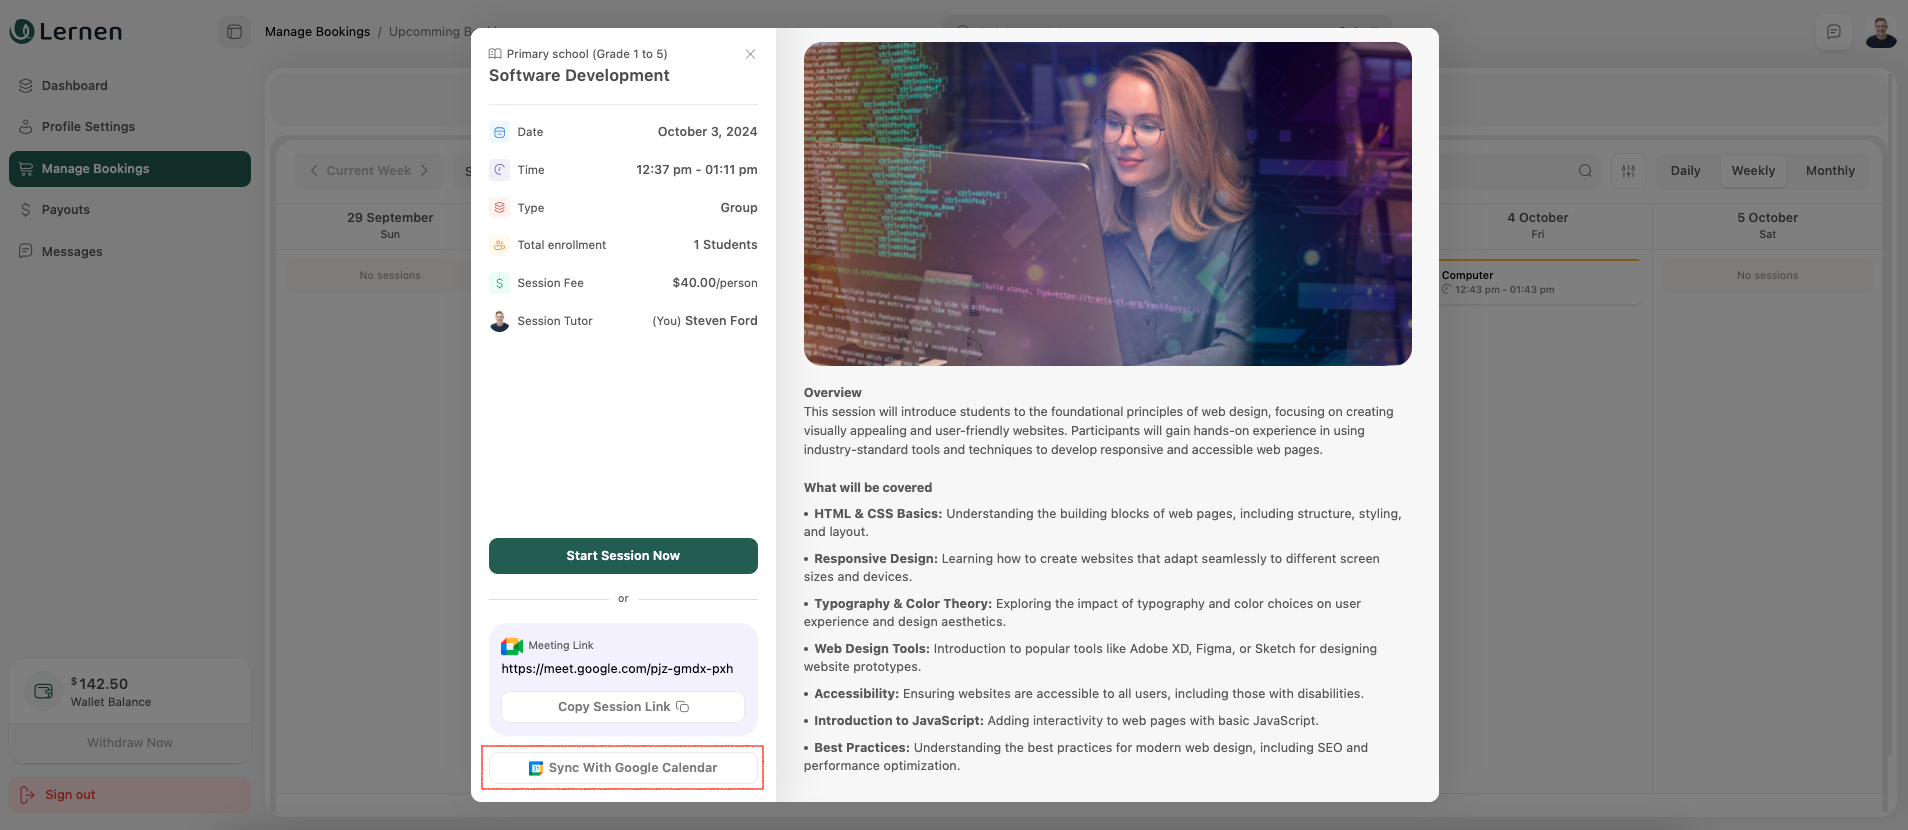The image size is (1908, 830).
Task: Switch to Daily view
Action: [x=1685, y=171]
